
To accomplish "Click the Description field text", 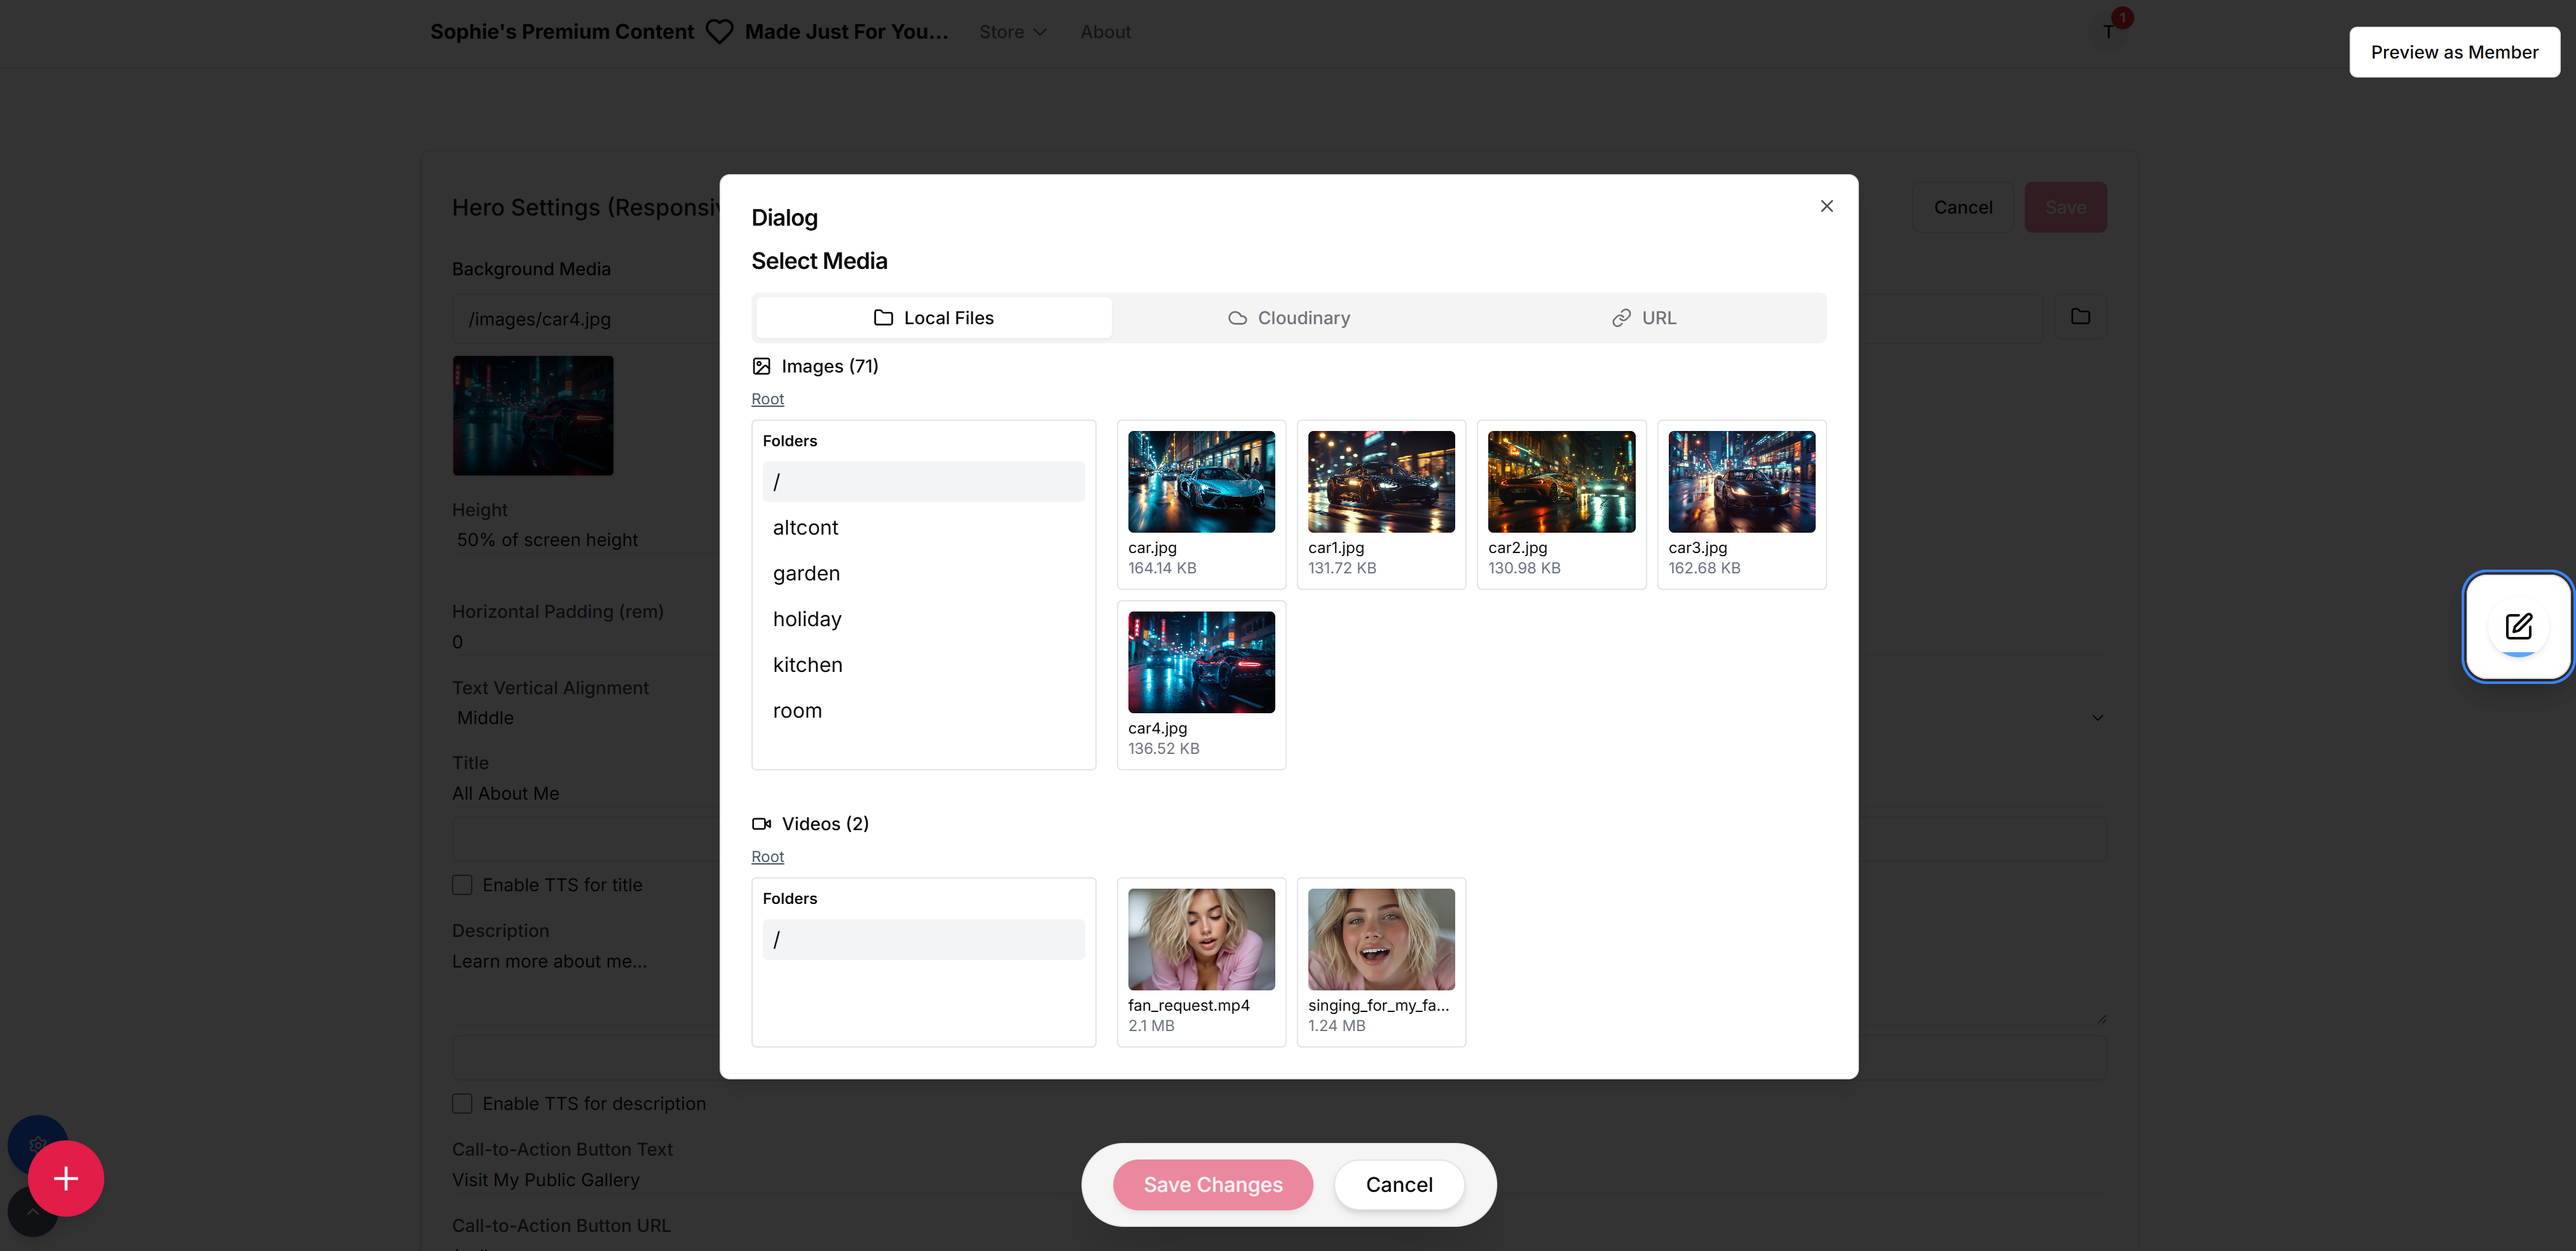I will [x=549, y=962].
